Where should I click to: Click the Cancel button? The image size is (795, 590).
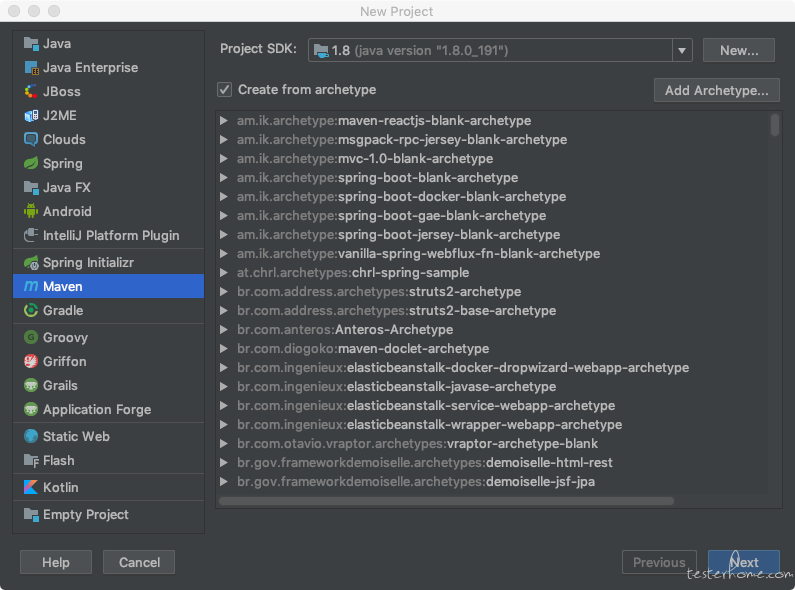pyautogui.click(x=139, y=562)
